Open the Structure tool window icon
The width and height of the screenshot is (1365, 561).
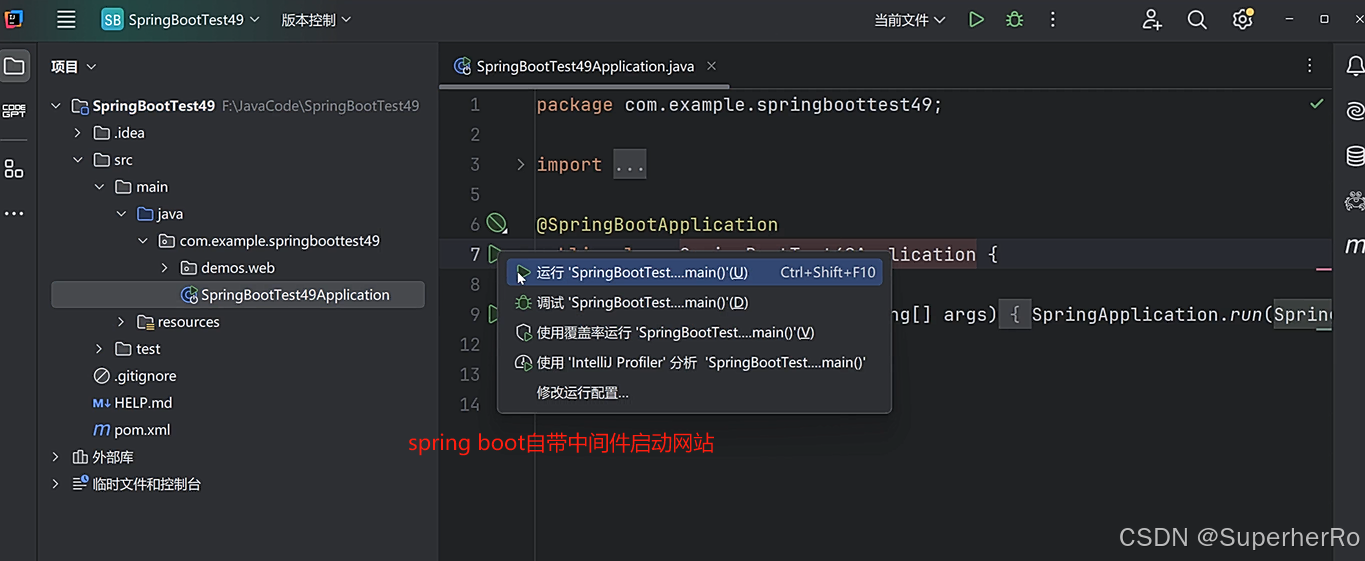(x=14, y=169)
